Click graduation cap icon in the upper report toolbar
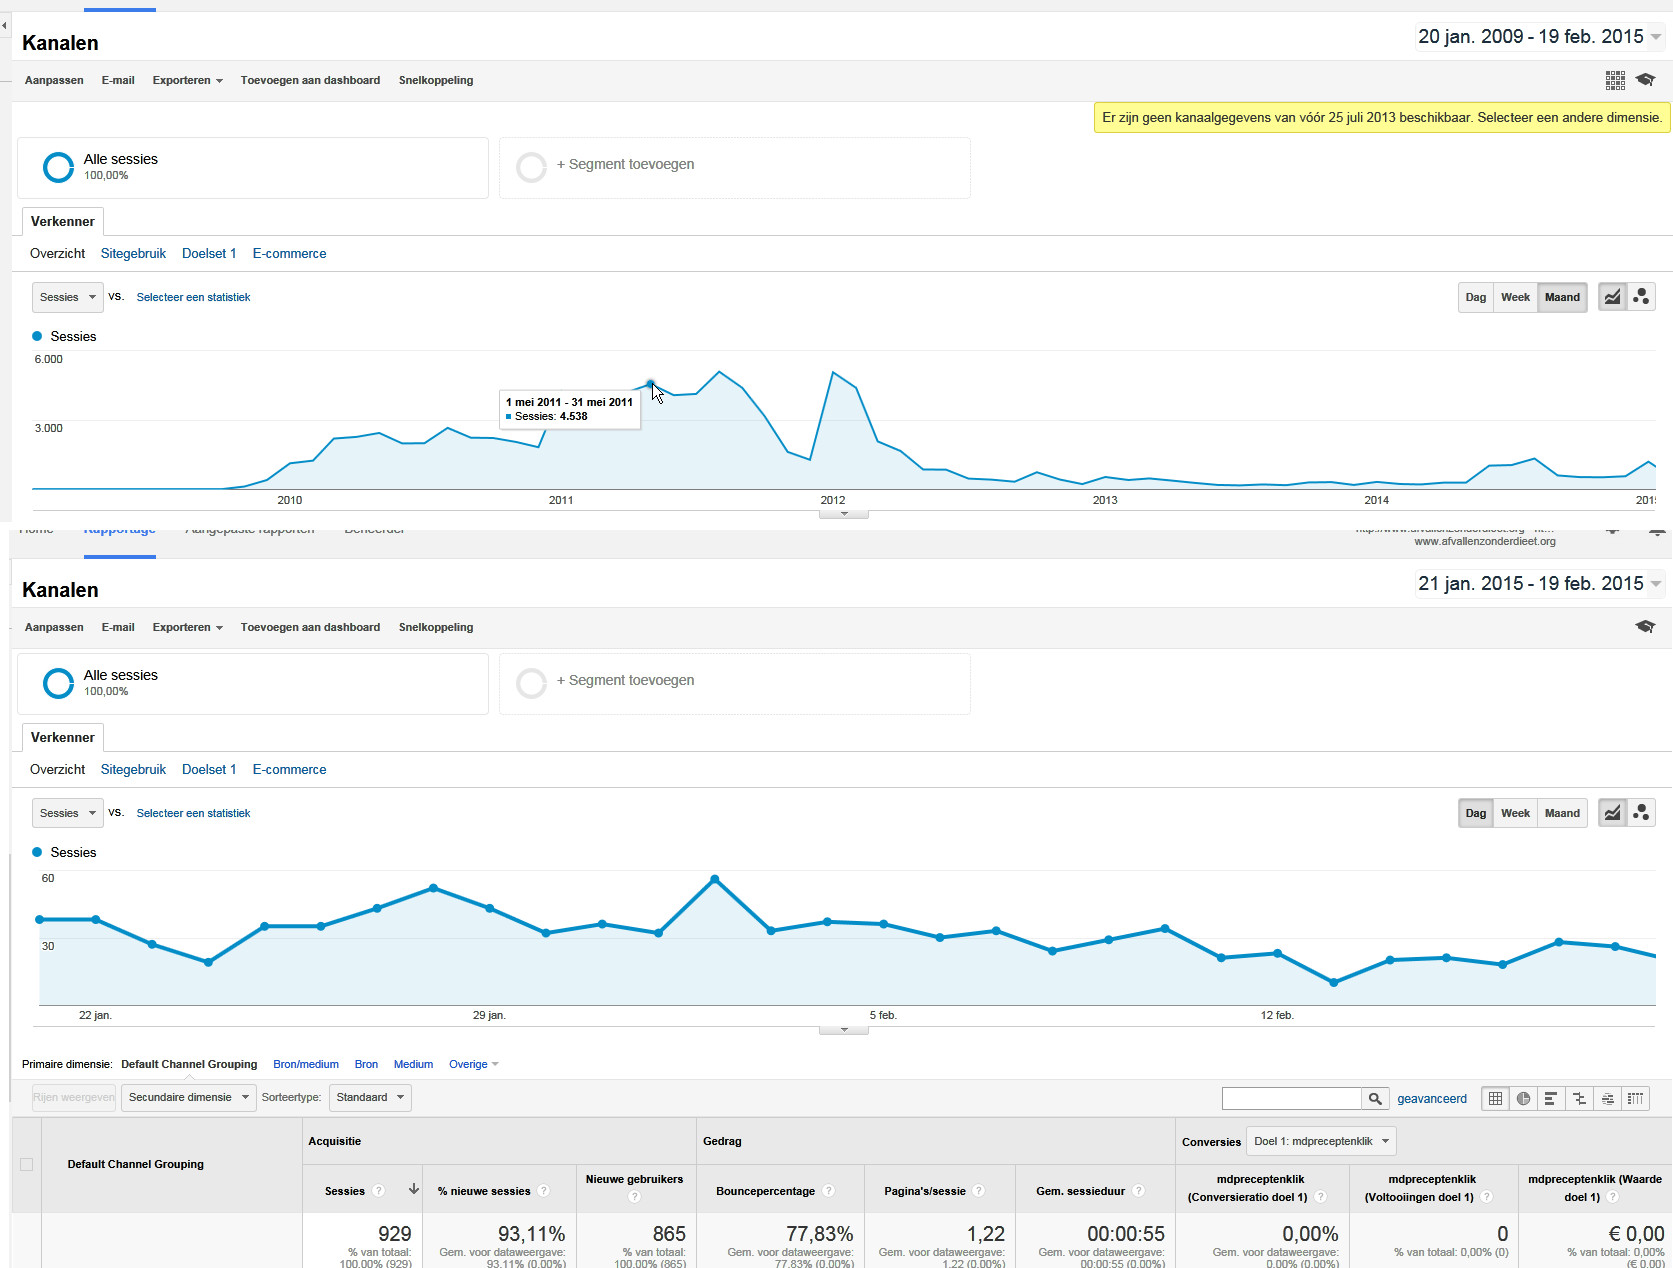This screenshot has height=1268, width=1673. click(1645, 80)
